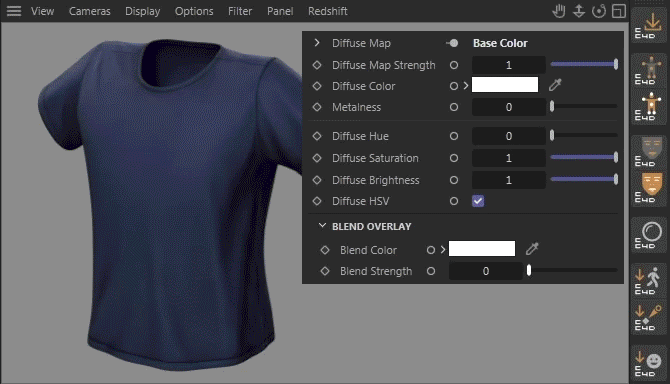Pick Diffuse Color with the eyedropper
Image resolution: width=670 pixels, height=384 pixels.
(x=555, y=85)
